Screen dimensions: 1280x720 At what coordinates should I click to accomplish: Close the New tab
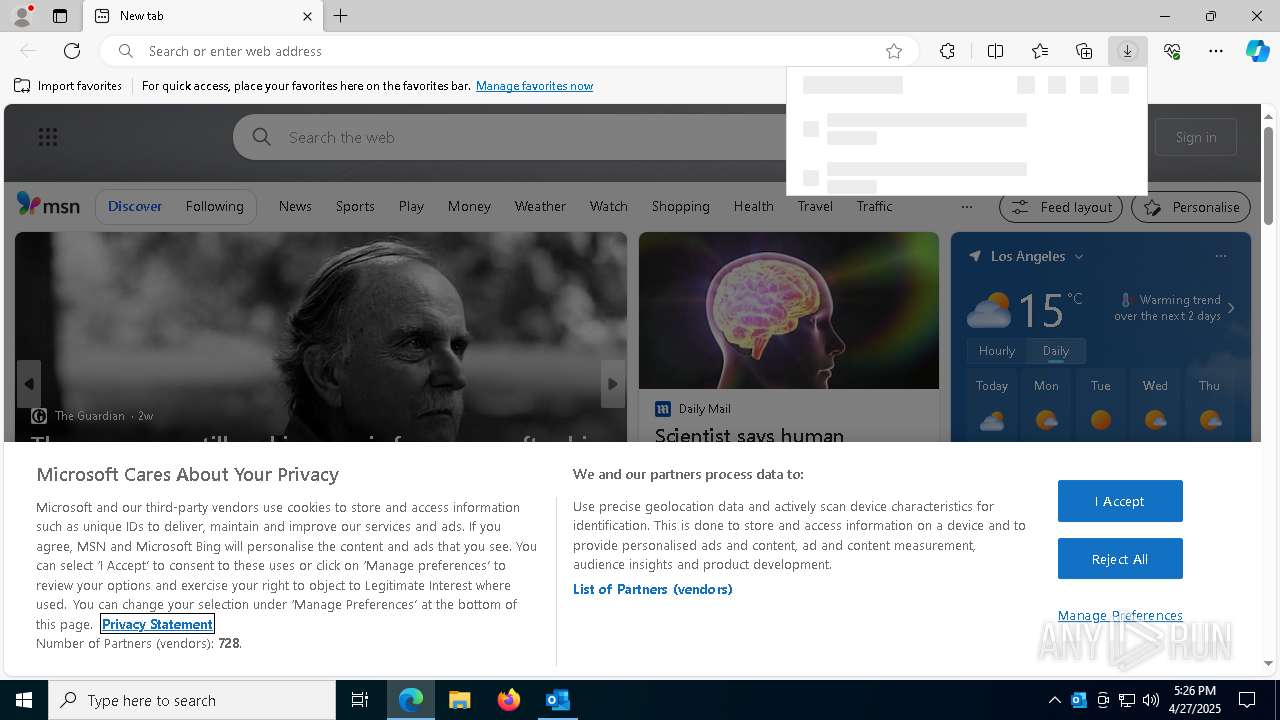[307, 16]
